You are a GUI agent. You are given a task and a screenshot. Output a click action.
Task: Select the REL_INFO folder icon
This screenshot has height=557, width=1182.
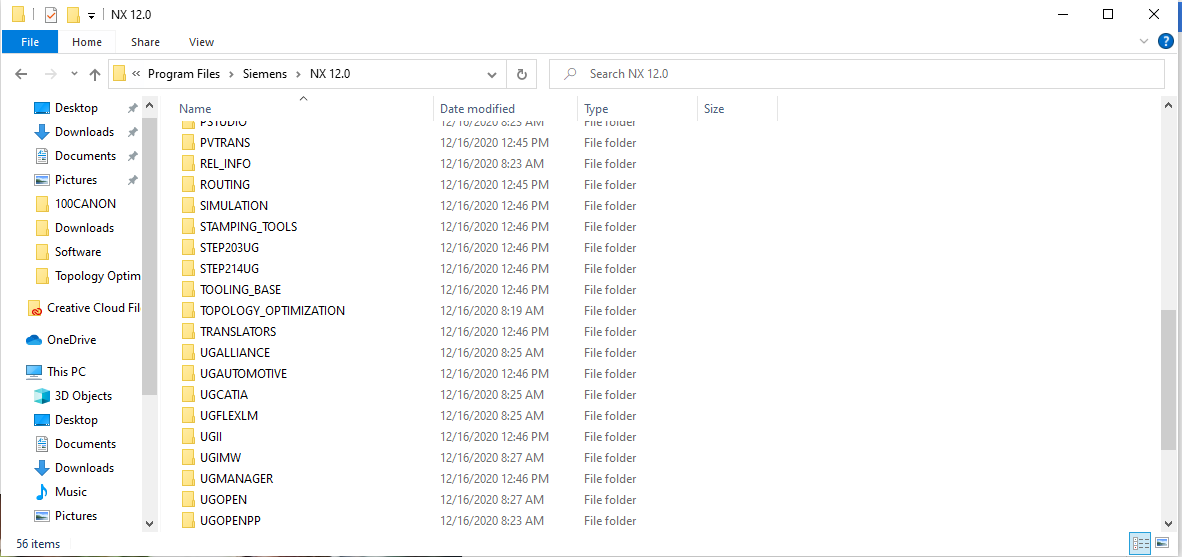pyautogui.click(x=188, y=164)
